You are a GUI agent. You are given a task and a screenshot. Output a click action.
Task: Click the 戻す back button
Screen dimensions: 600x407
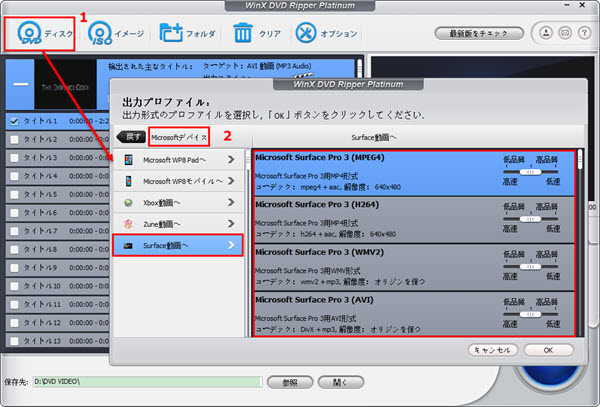[x=131, y=137]
